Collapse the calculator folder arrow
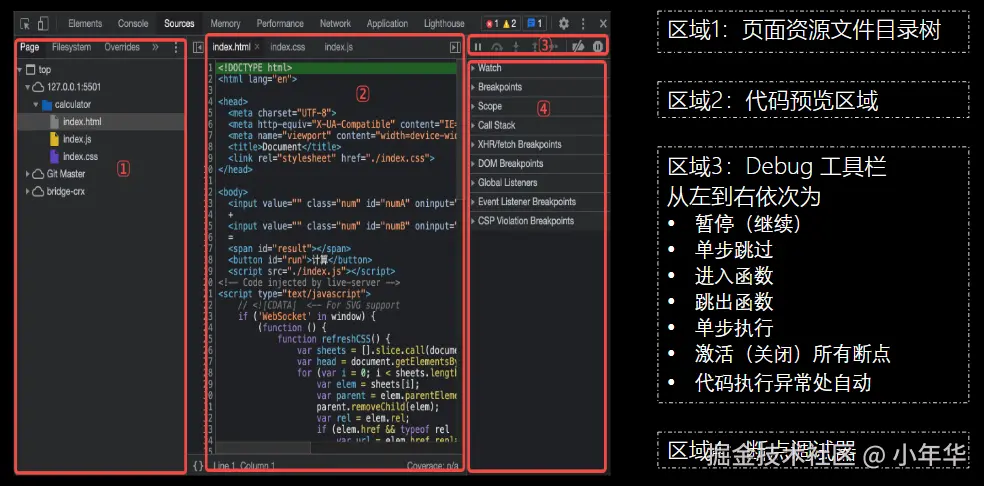 point(36,105)
